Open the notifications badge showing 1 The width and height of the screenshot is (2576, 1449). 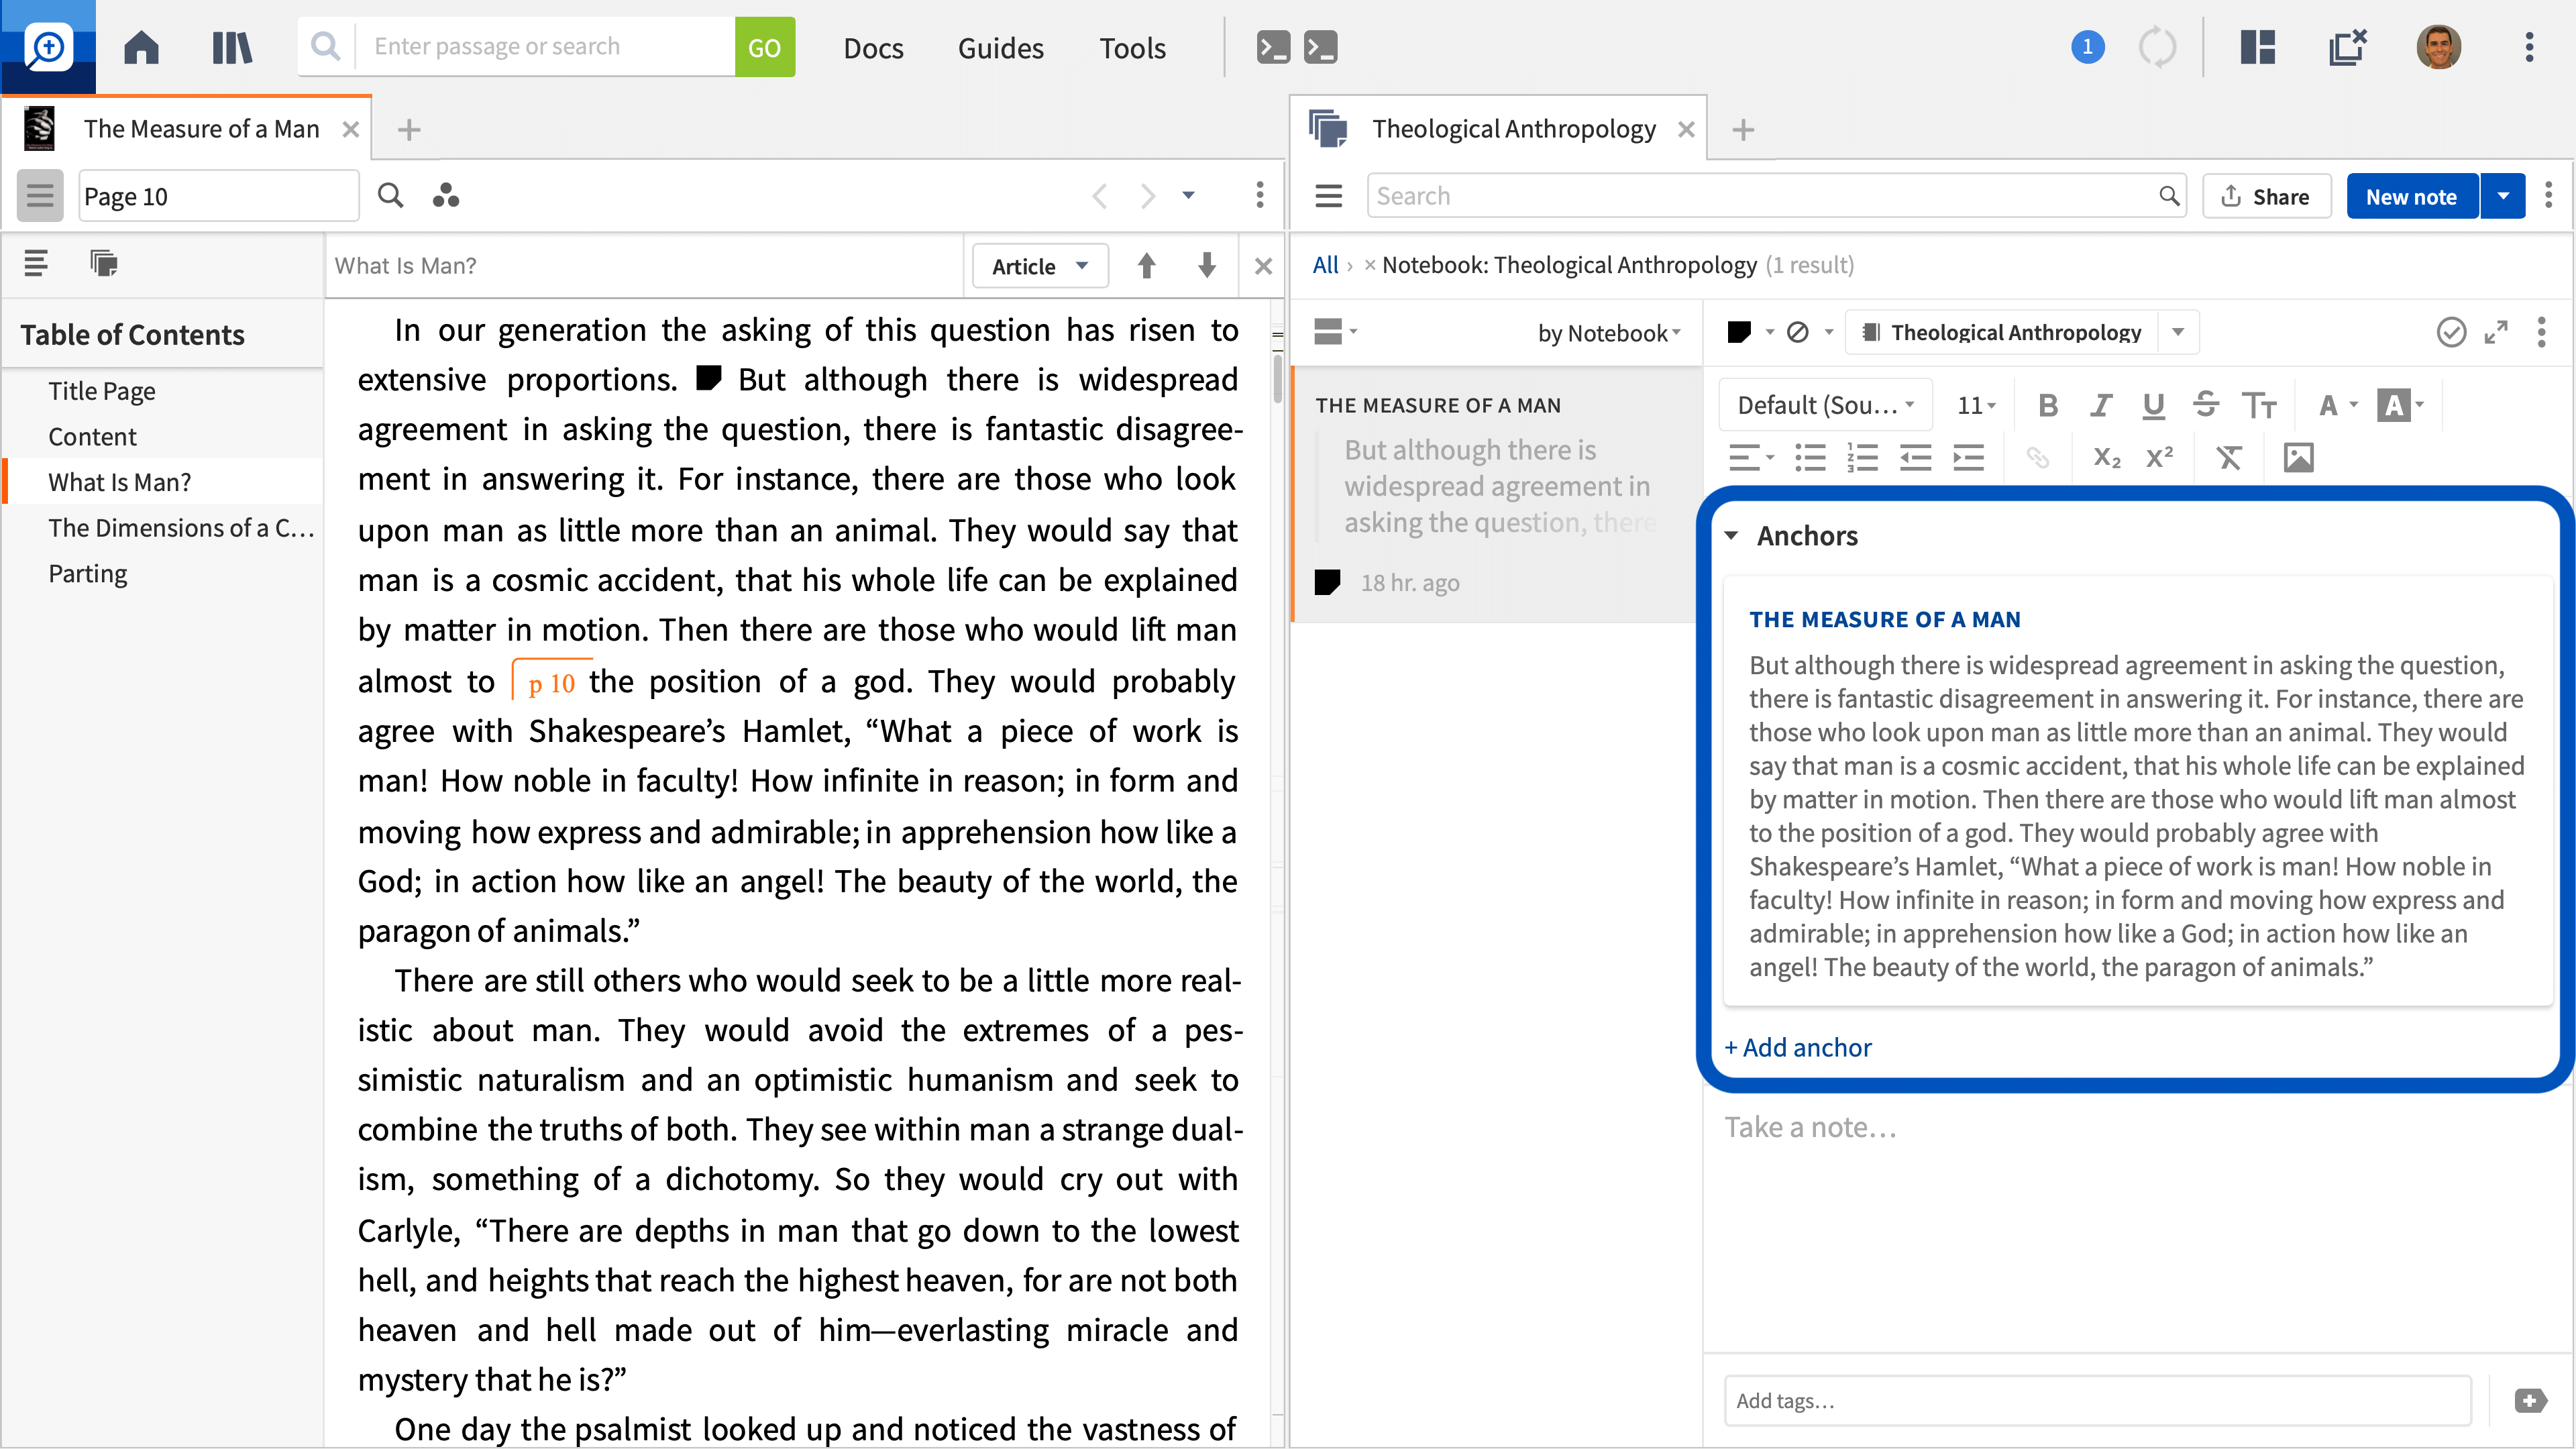[2087, 47]
